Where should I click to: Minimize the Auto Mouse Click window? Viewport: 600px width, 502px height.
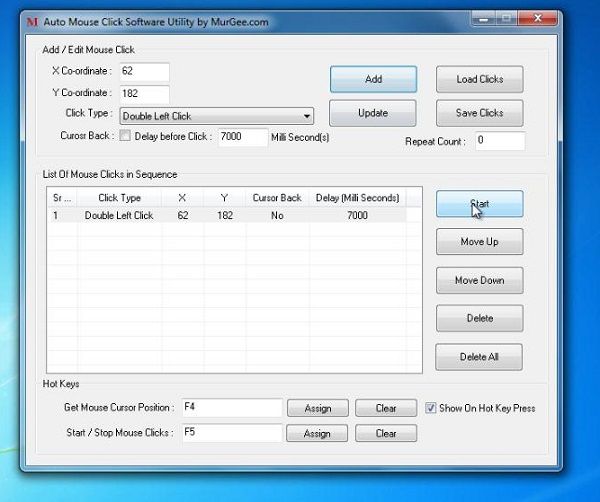[x=484, y=19]
